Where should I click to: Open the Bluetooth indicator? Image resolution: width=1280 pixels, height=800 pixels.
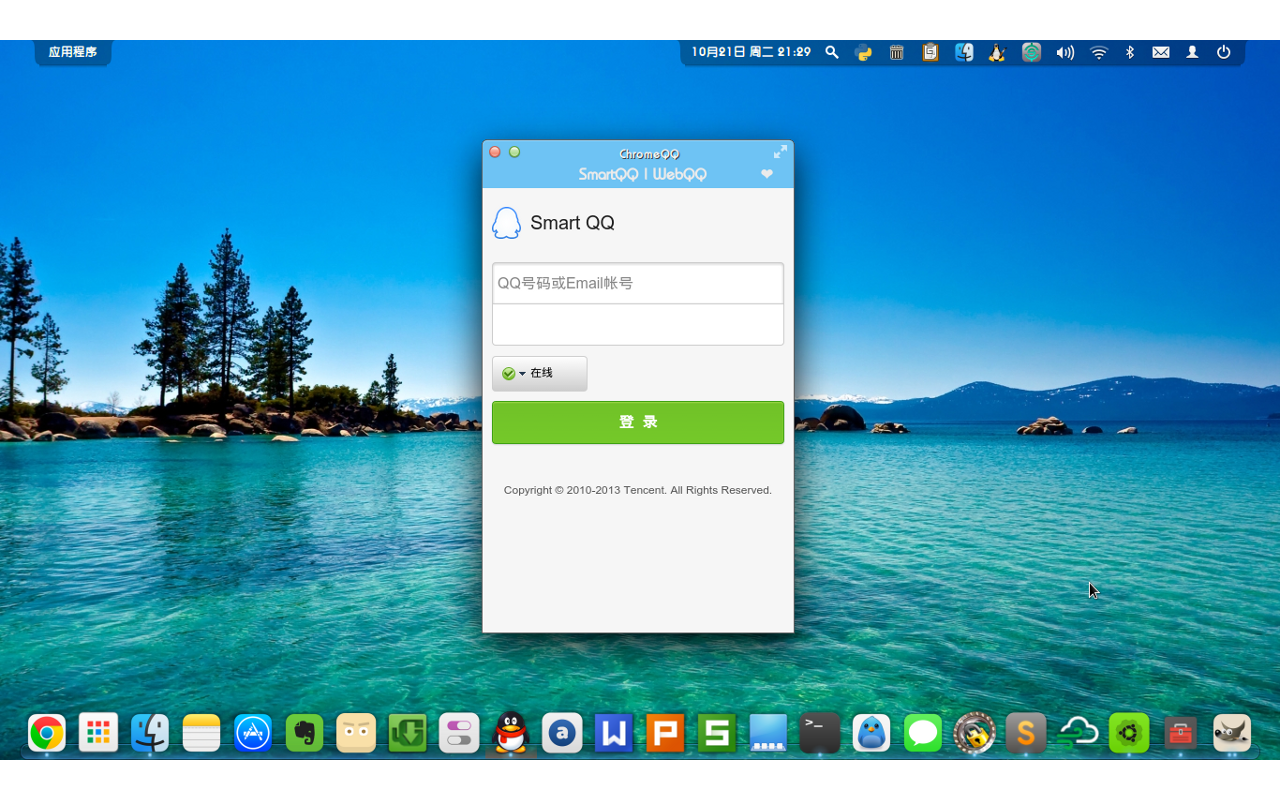(x=1130, y=52)
